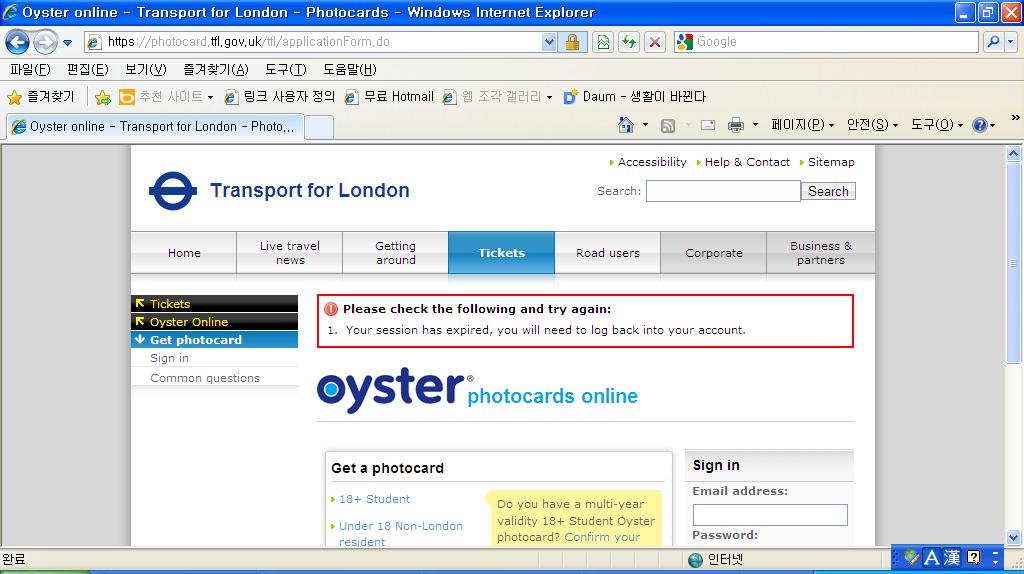Viewport: 1024px width, 574px height.
Task: Click the site Search text field
Action: [723, 191]
